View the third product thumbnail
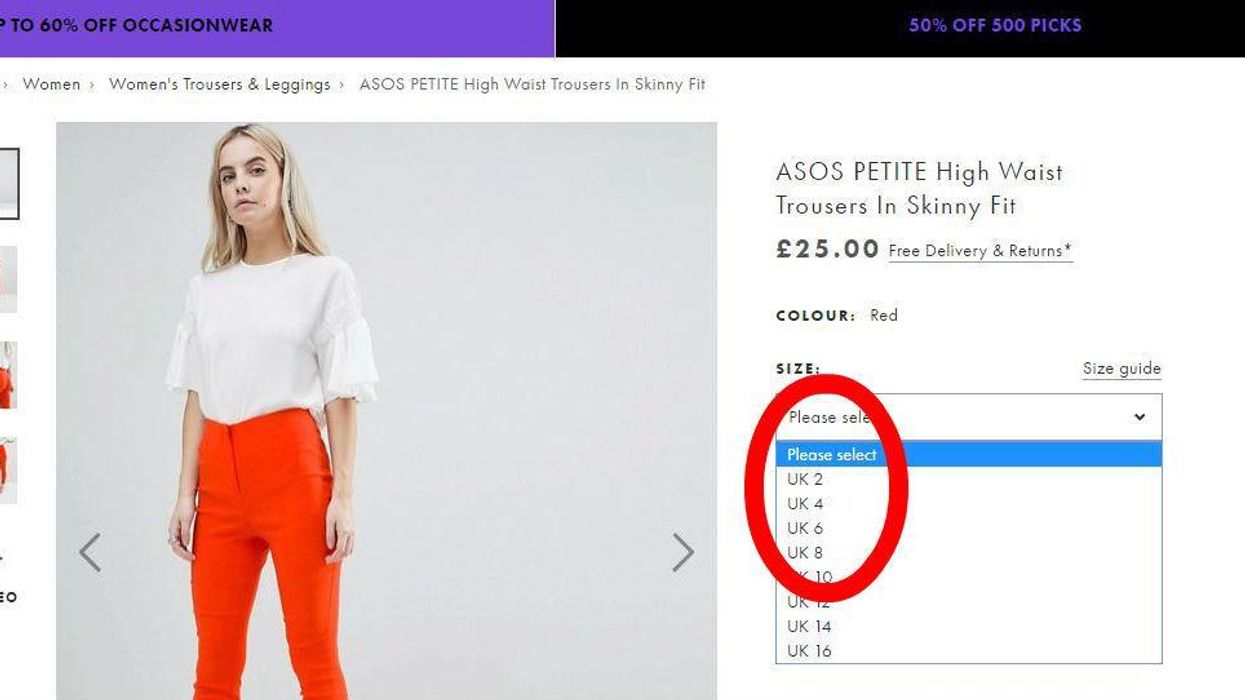This screenshot has width=1245, height=700. click(8, 375)
